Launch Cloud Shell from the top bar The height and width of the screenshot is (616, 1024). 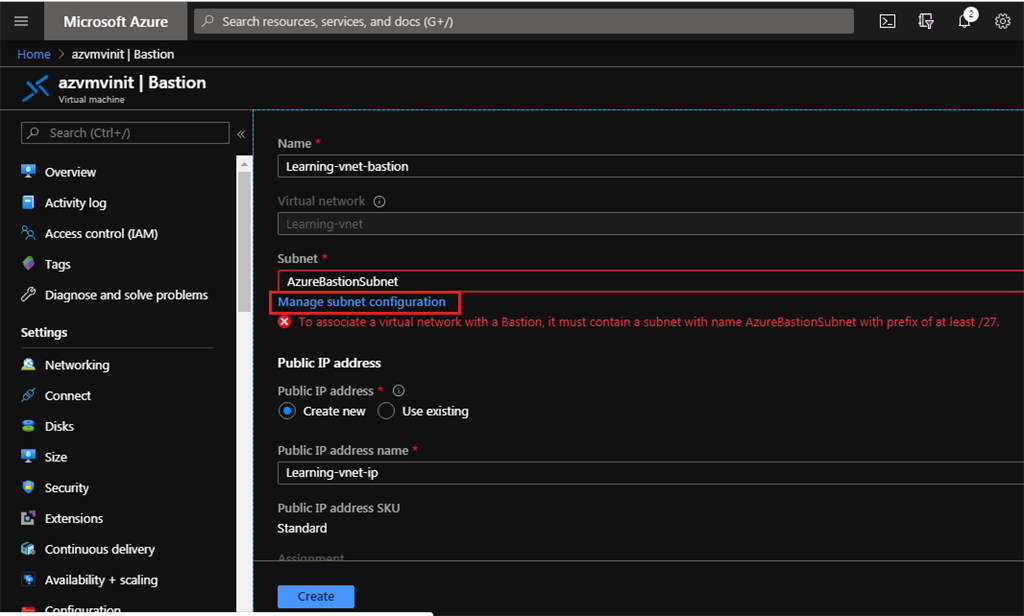click(887, 20)
